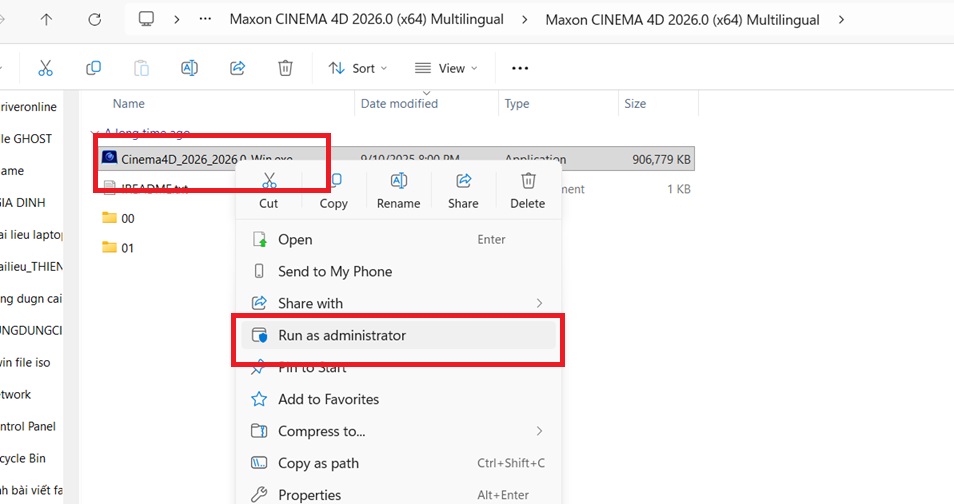Expand the Share with submenu arrow
The image size is (954, 504).
click(x=539, y=303)
